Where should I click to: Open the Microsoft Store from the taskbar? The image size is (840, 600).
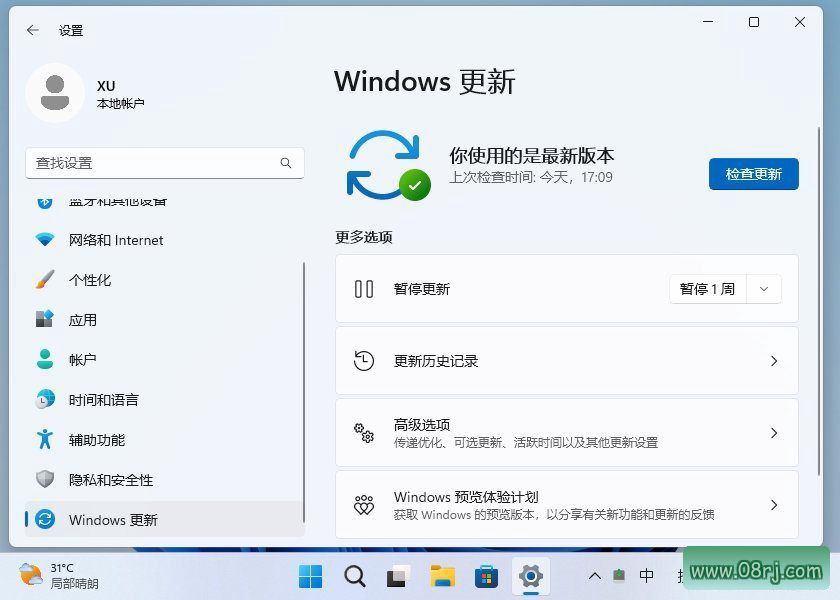pyautogui.click(x=486, y=577)
